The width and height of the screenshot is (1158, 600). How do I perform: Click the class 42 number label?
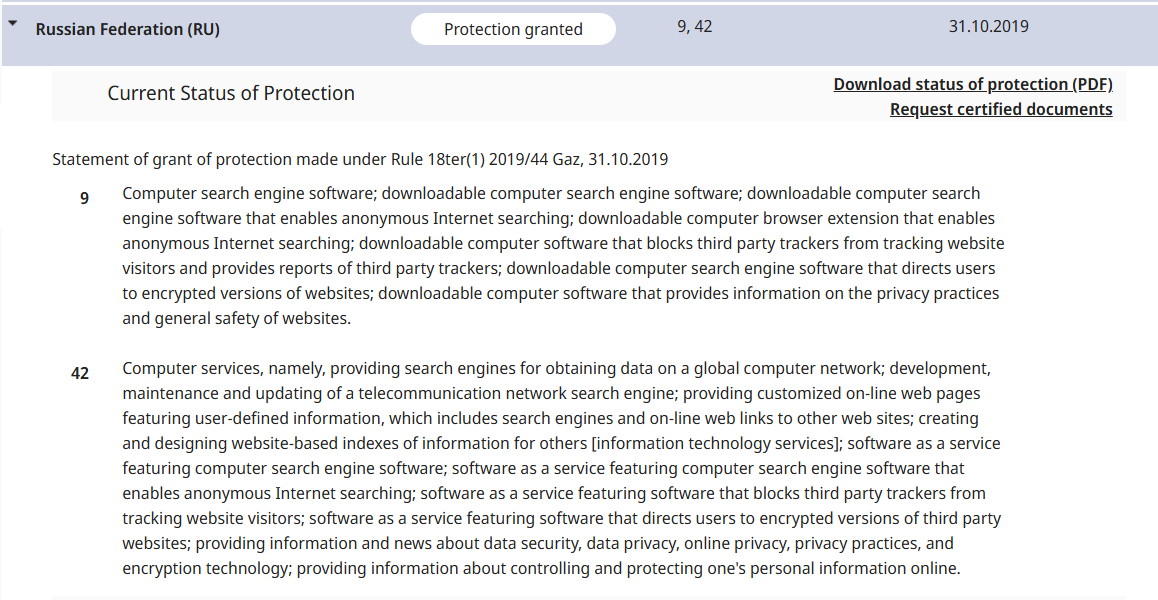click(80, 373)
